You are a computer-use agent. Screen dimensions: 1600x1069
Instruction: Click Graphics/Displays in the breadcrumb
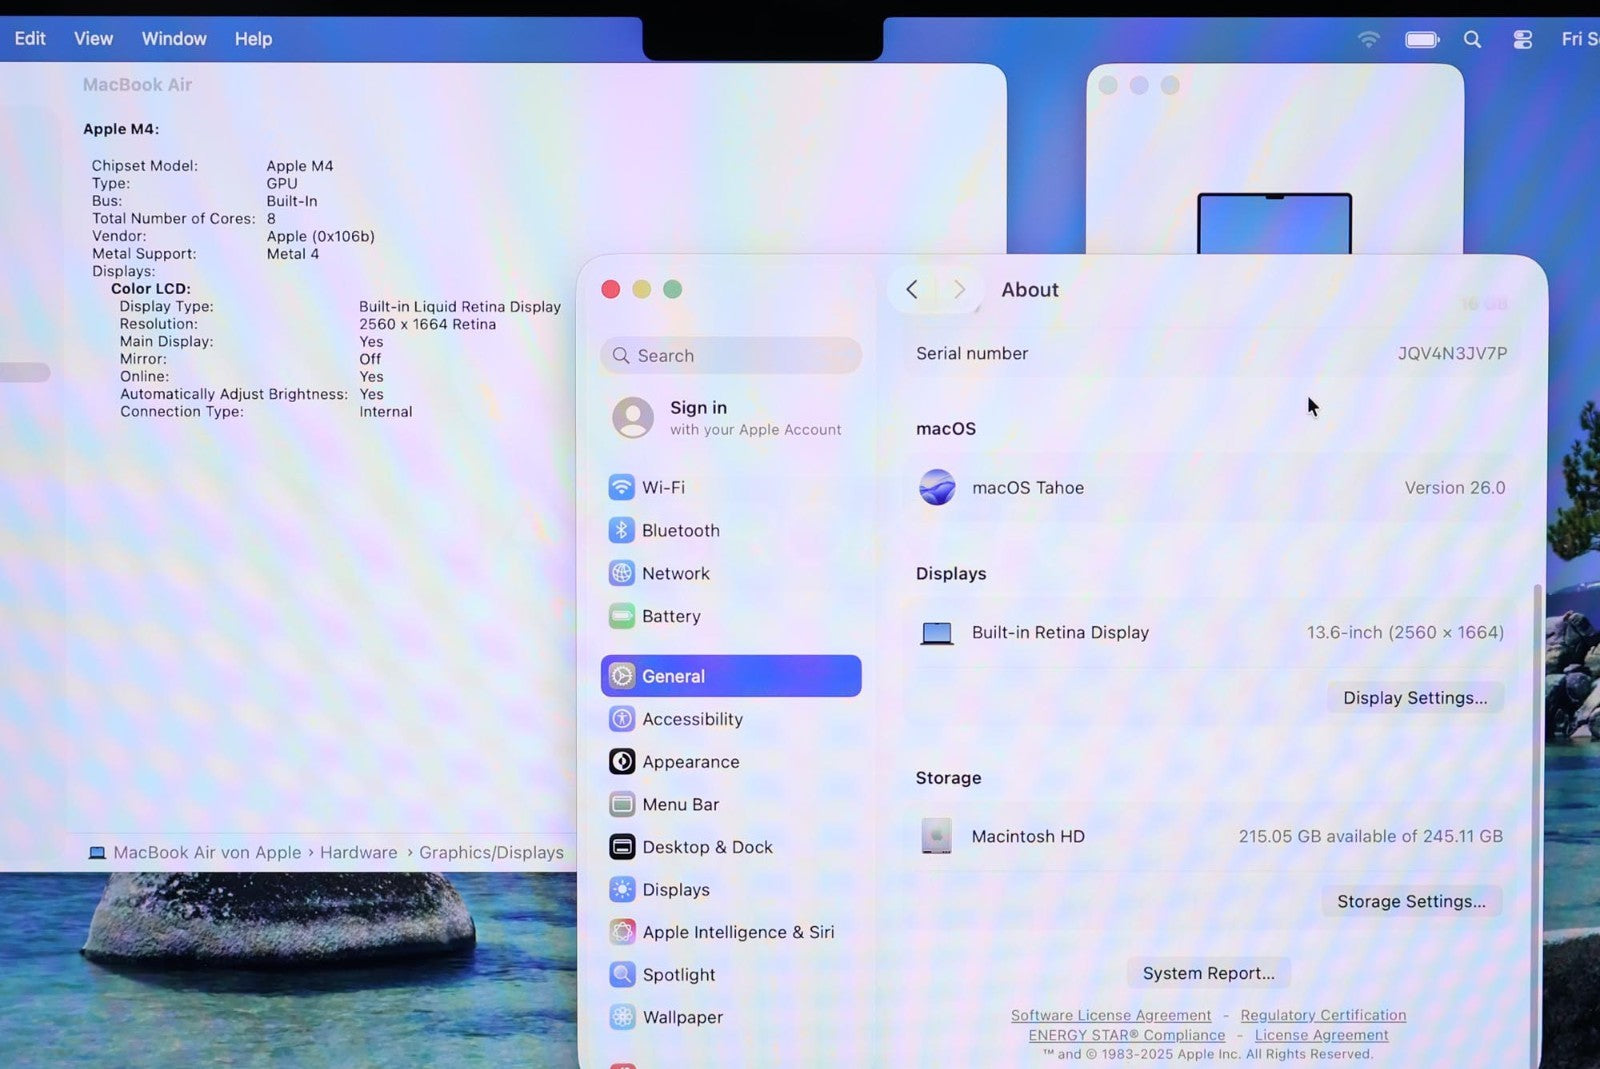coord(491,853)
